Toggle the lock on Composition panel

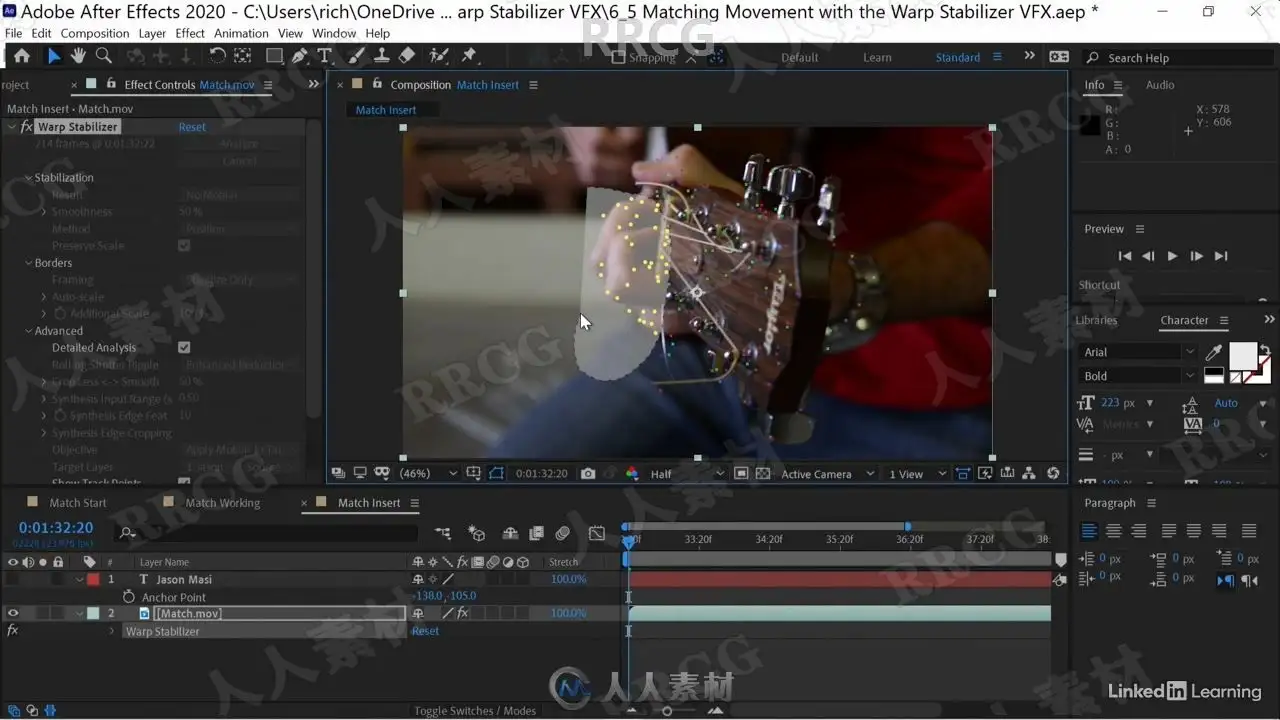(377, 84)
